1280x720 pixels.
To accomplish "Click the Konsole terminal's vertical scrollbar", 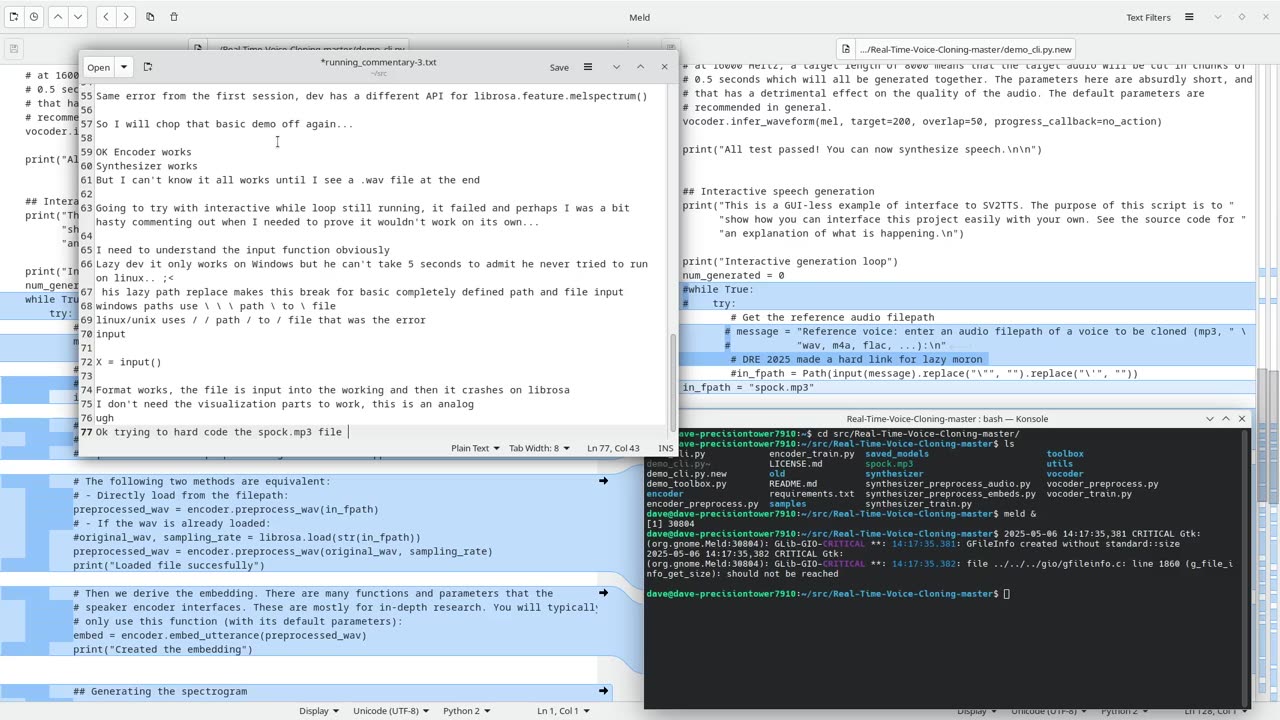I will tap(1247, 567).
